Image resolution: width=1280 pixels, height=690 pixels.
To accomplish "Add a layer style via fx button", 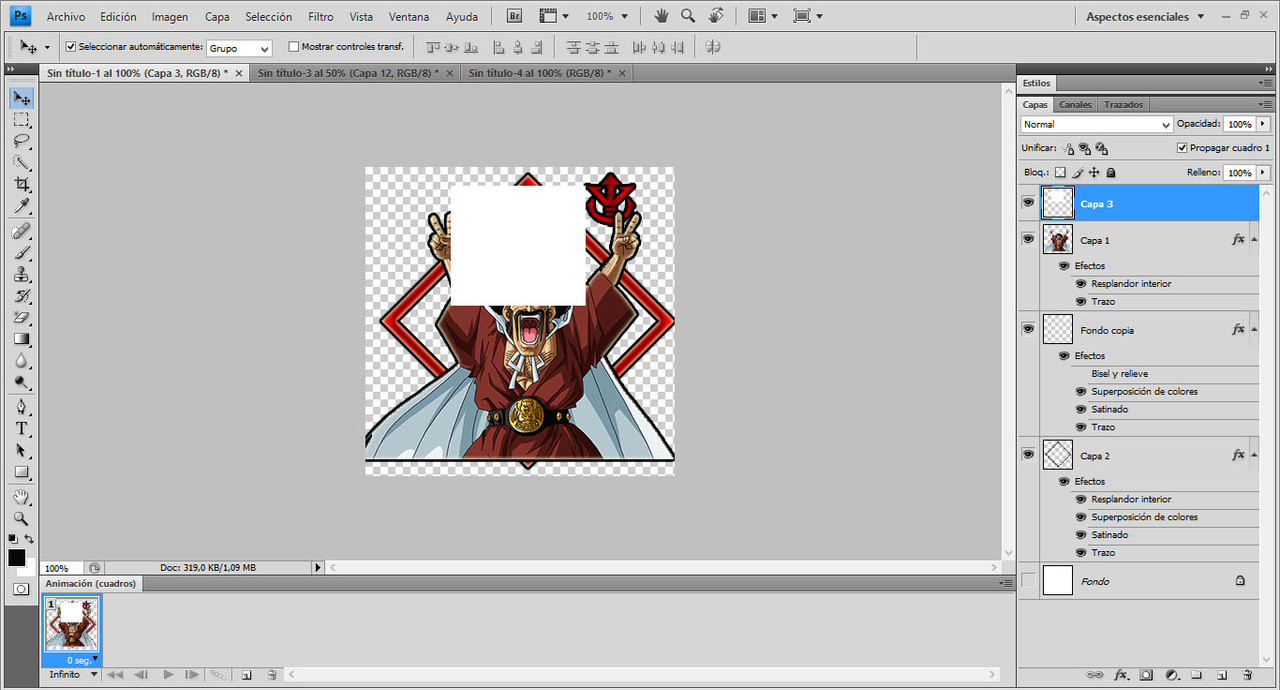I will point(1121,675).
